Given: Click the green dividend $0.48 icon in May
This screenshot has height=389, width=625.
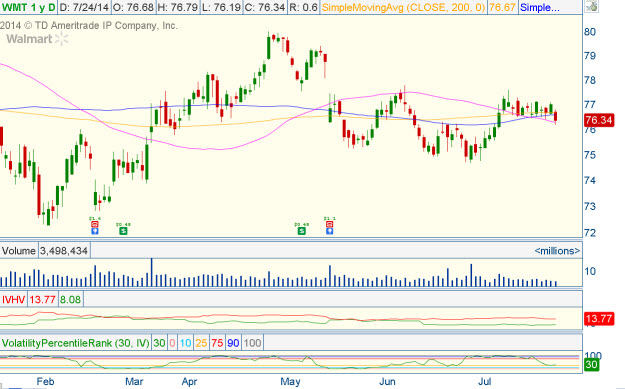Looking at the screenshot, I should click(x=302, y=231).
